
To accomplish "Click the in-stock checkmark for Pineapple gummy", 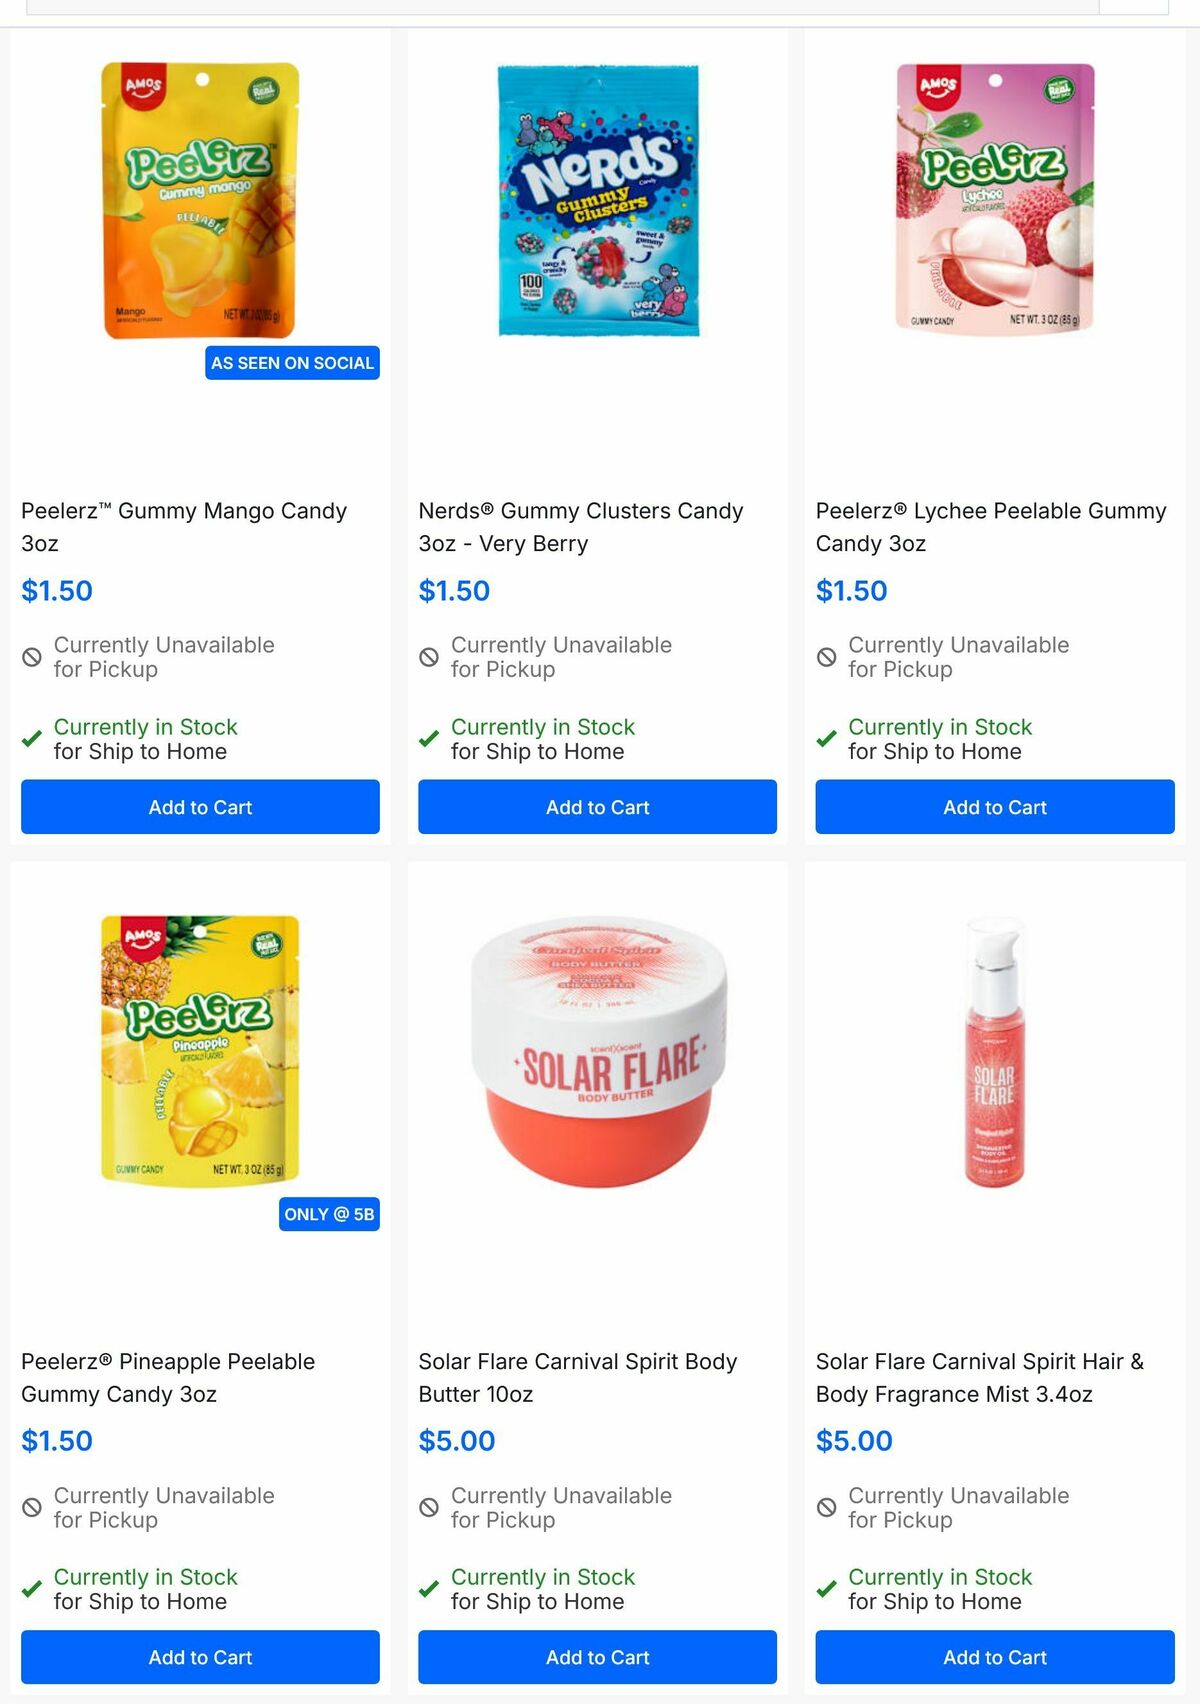I will [31, 1589].
